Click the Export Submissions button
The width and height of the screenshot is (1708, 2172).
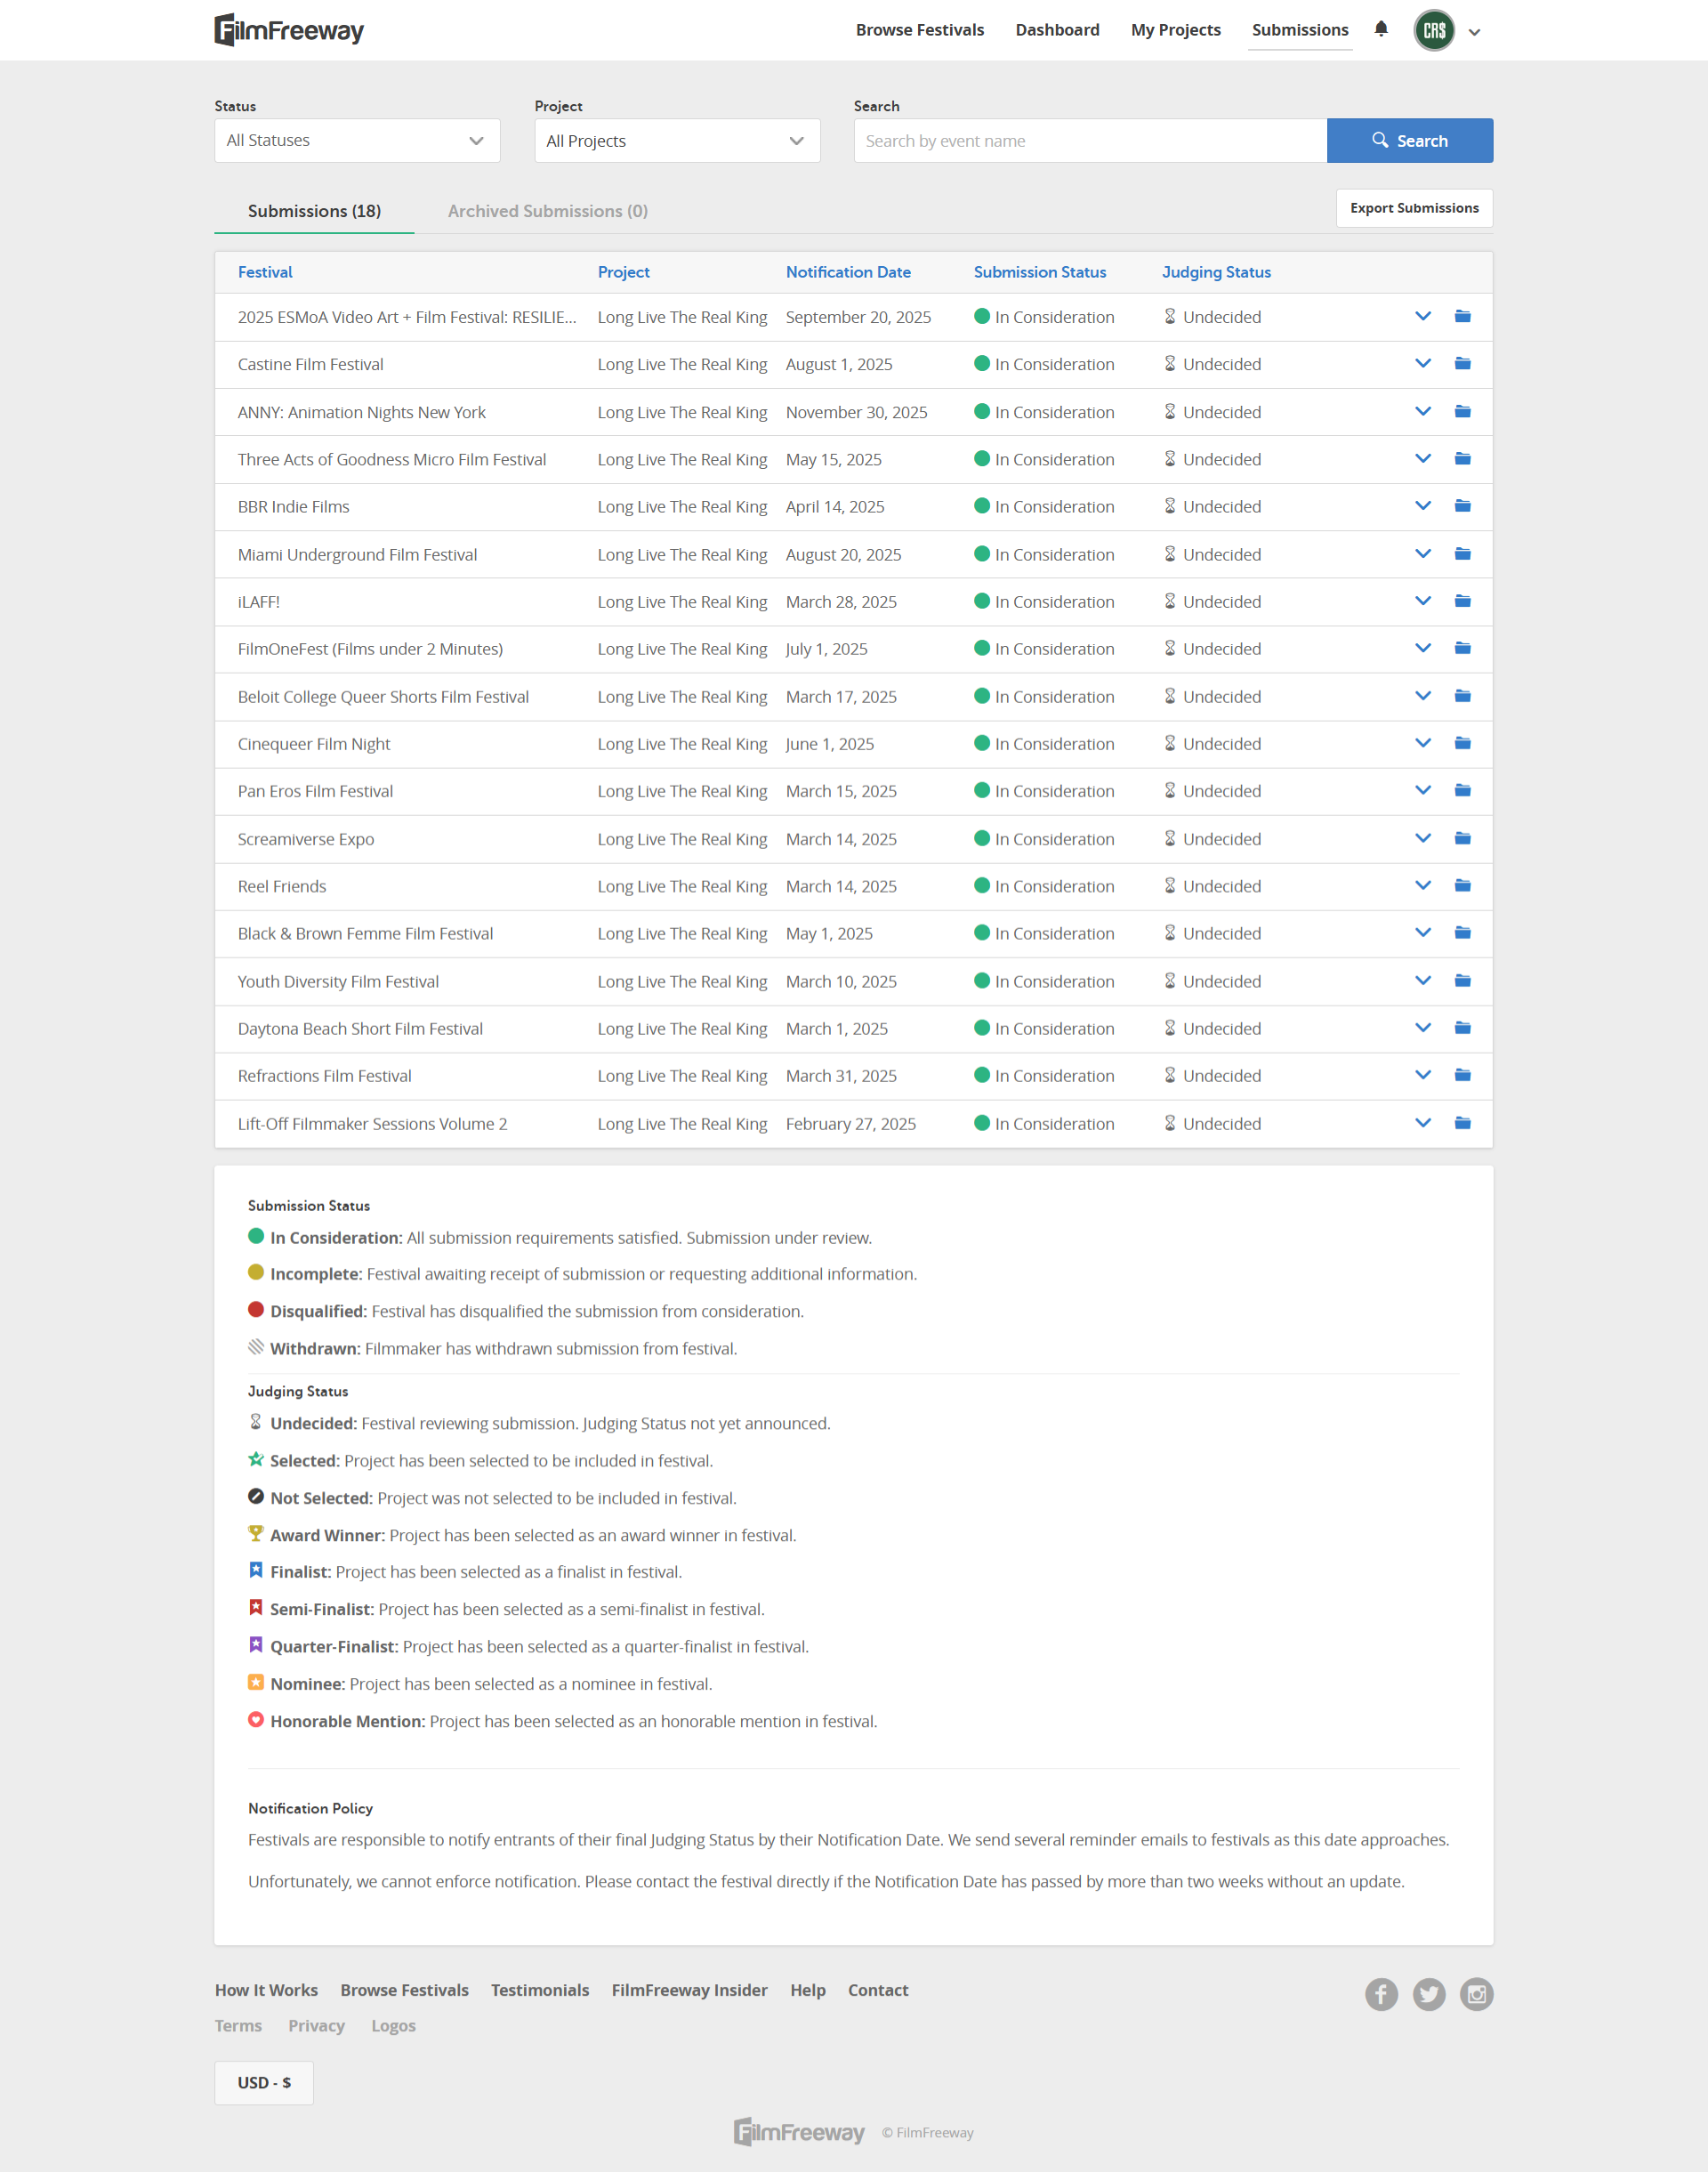[1413, 208]
